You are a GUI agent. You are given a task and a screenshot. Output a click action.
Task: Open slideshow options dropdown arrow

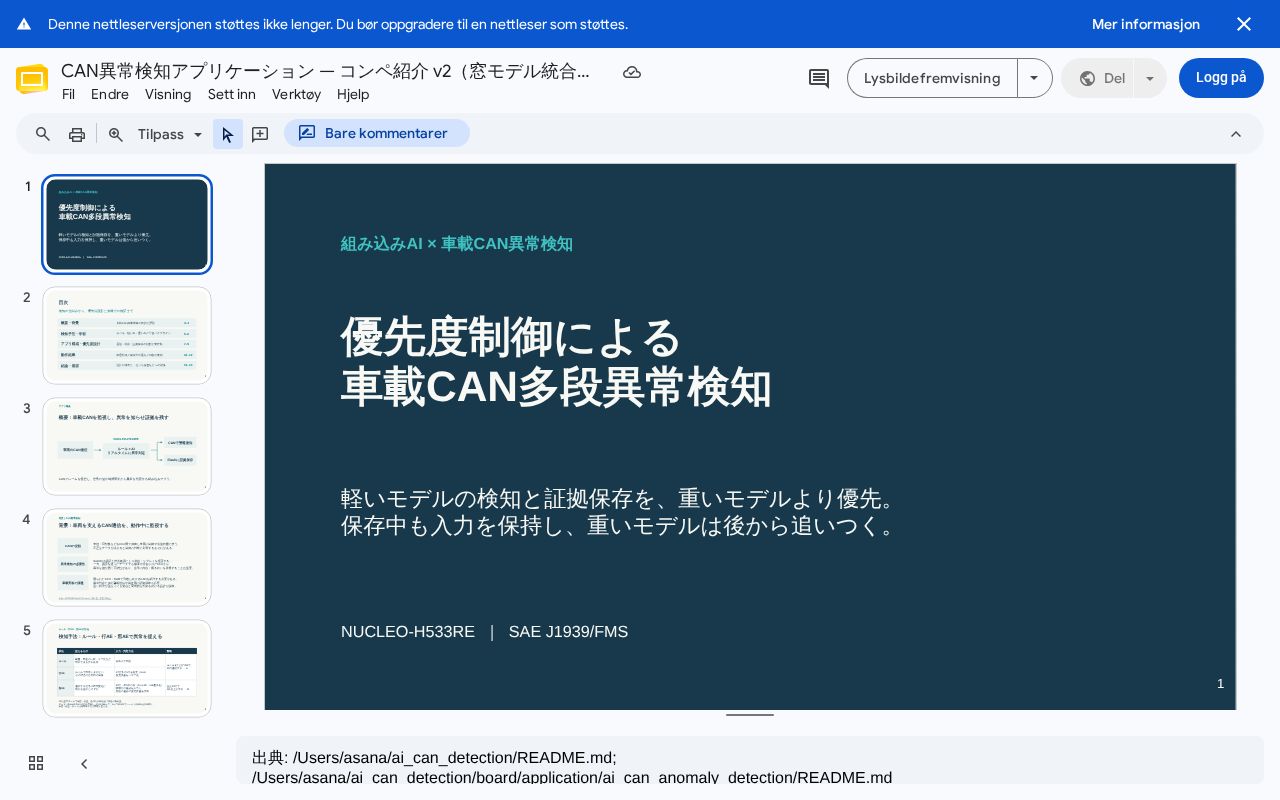[1035, 78]
